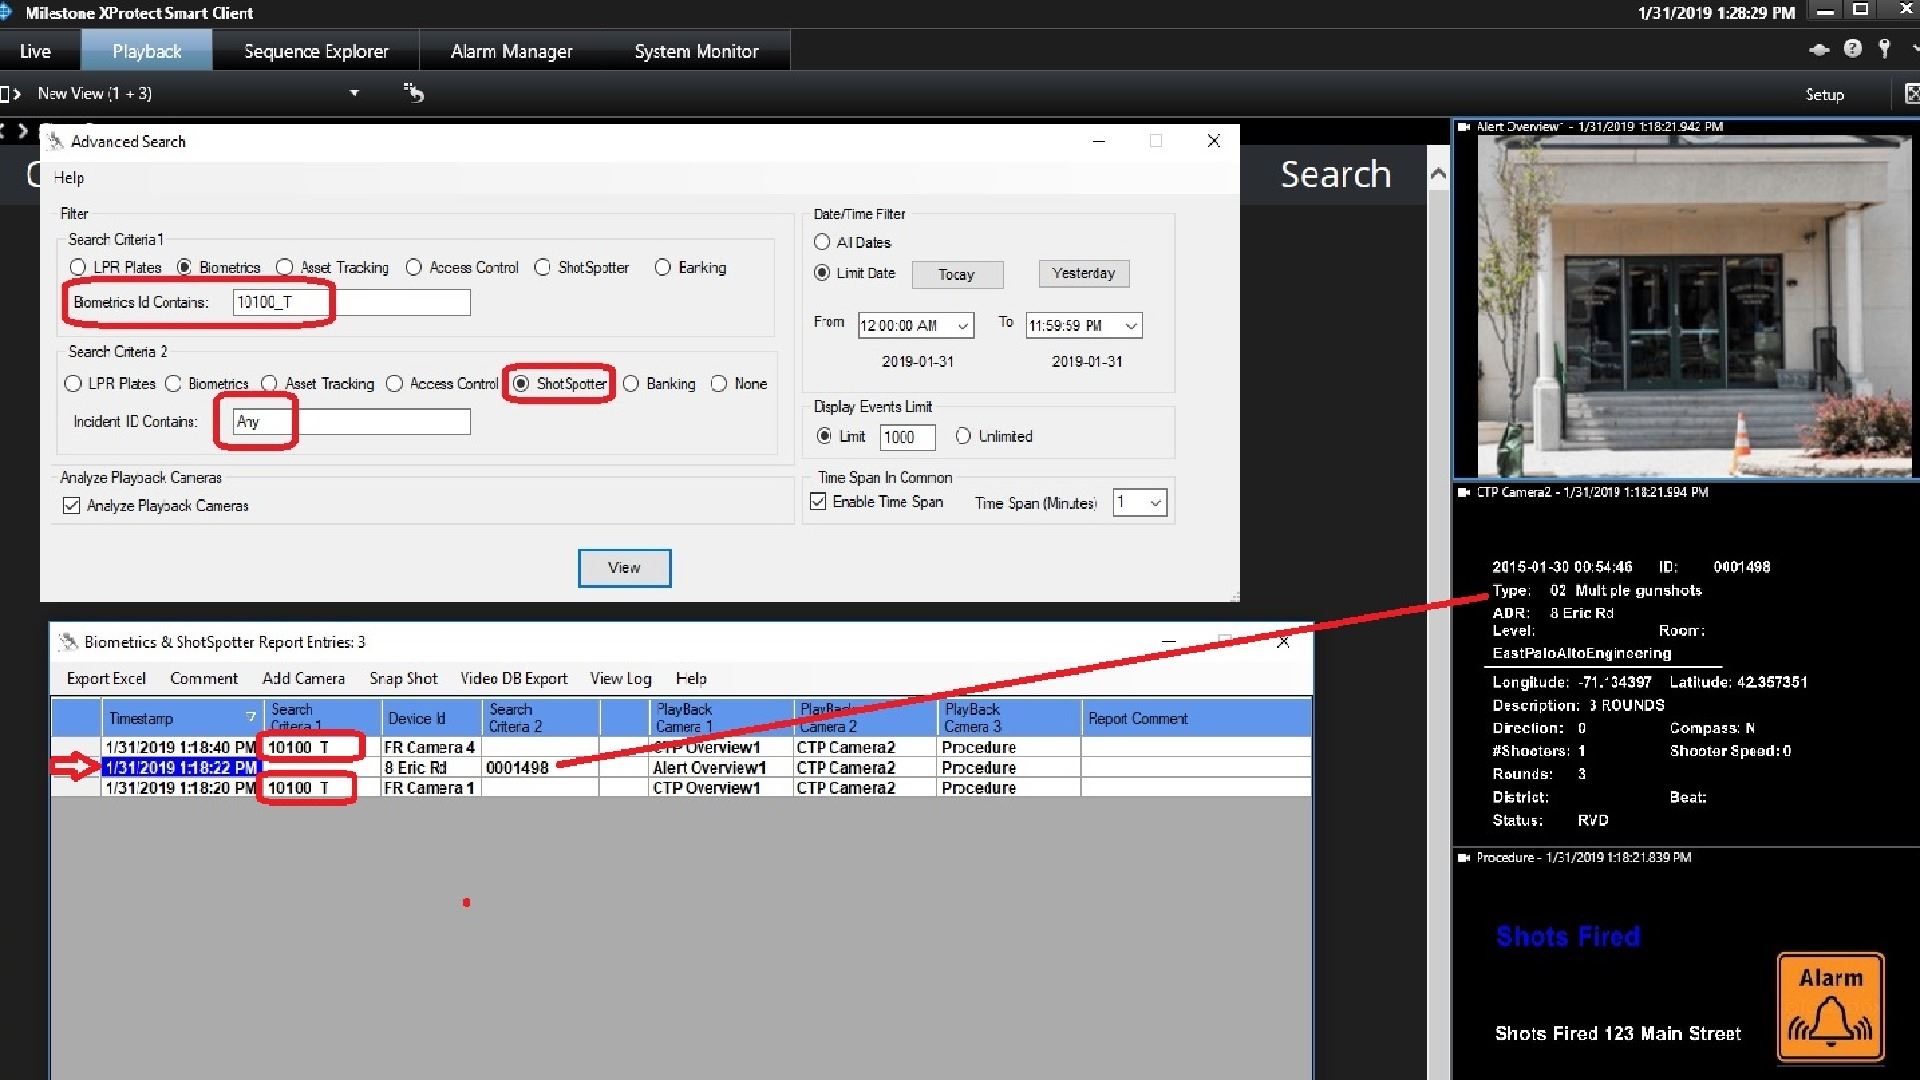Toggle the fullscreen icon beside Setup
The image size is (1920, 1080).
coord(1911,93)
